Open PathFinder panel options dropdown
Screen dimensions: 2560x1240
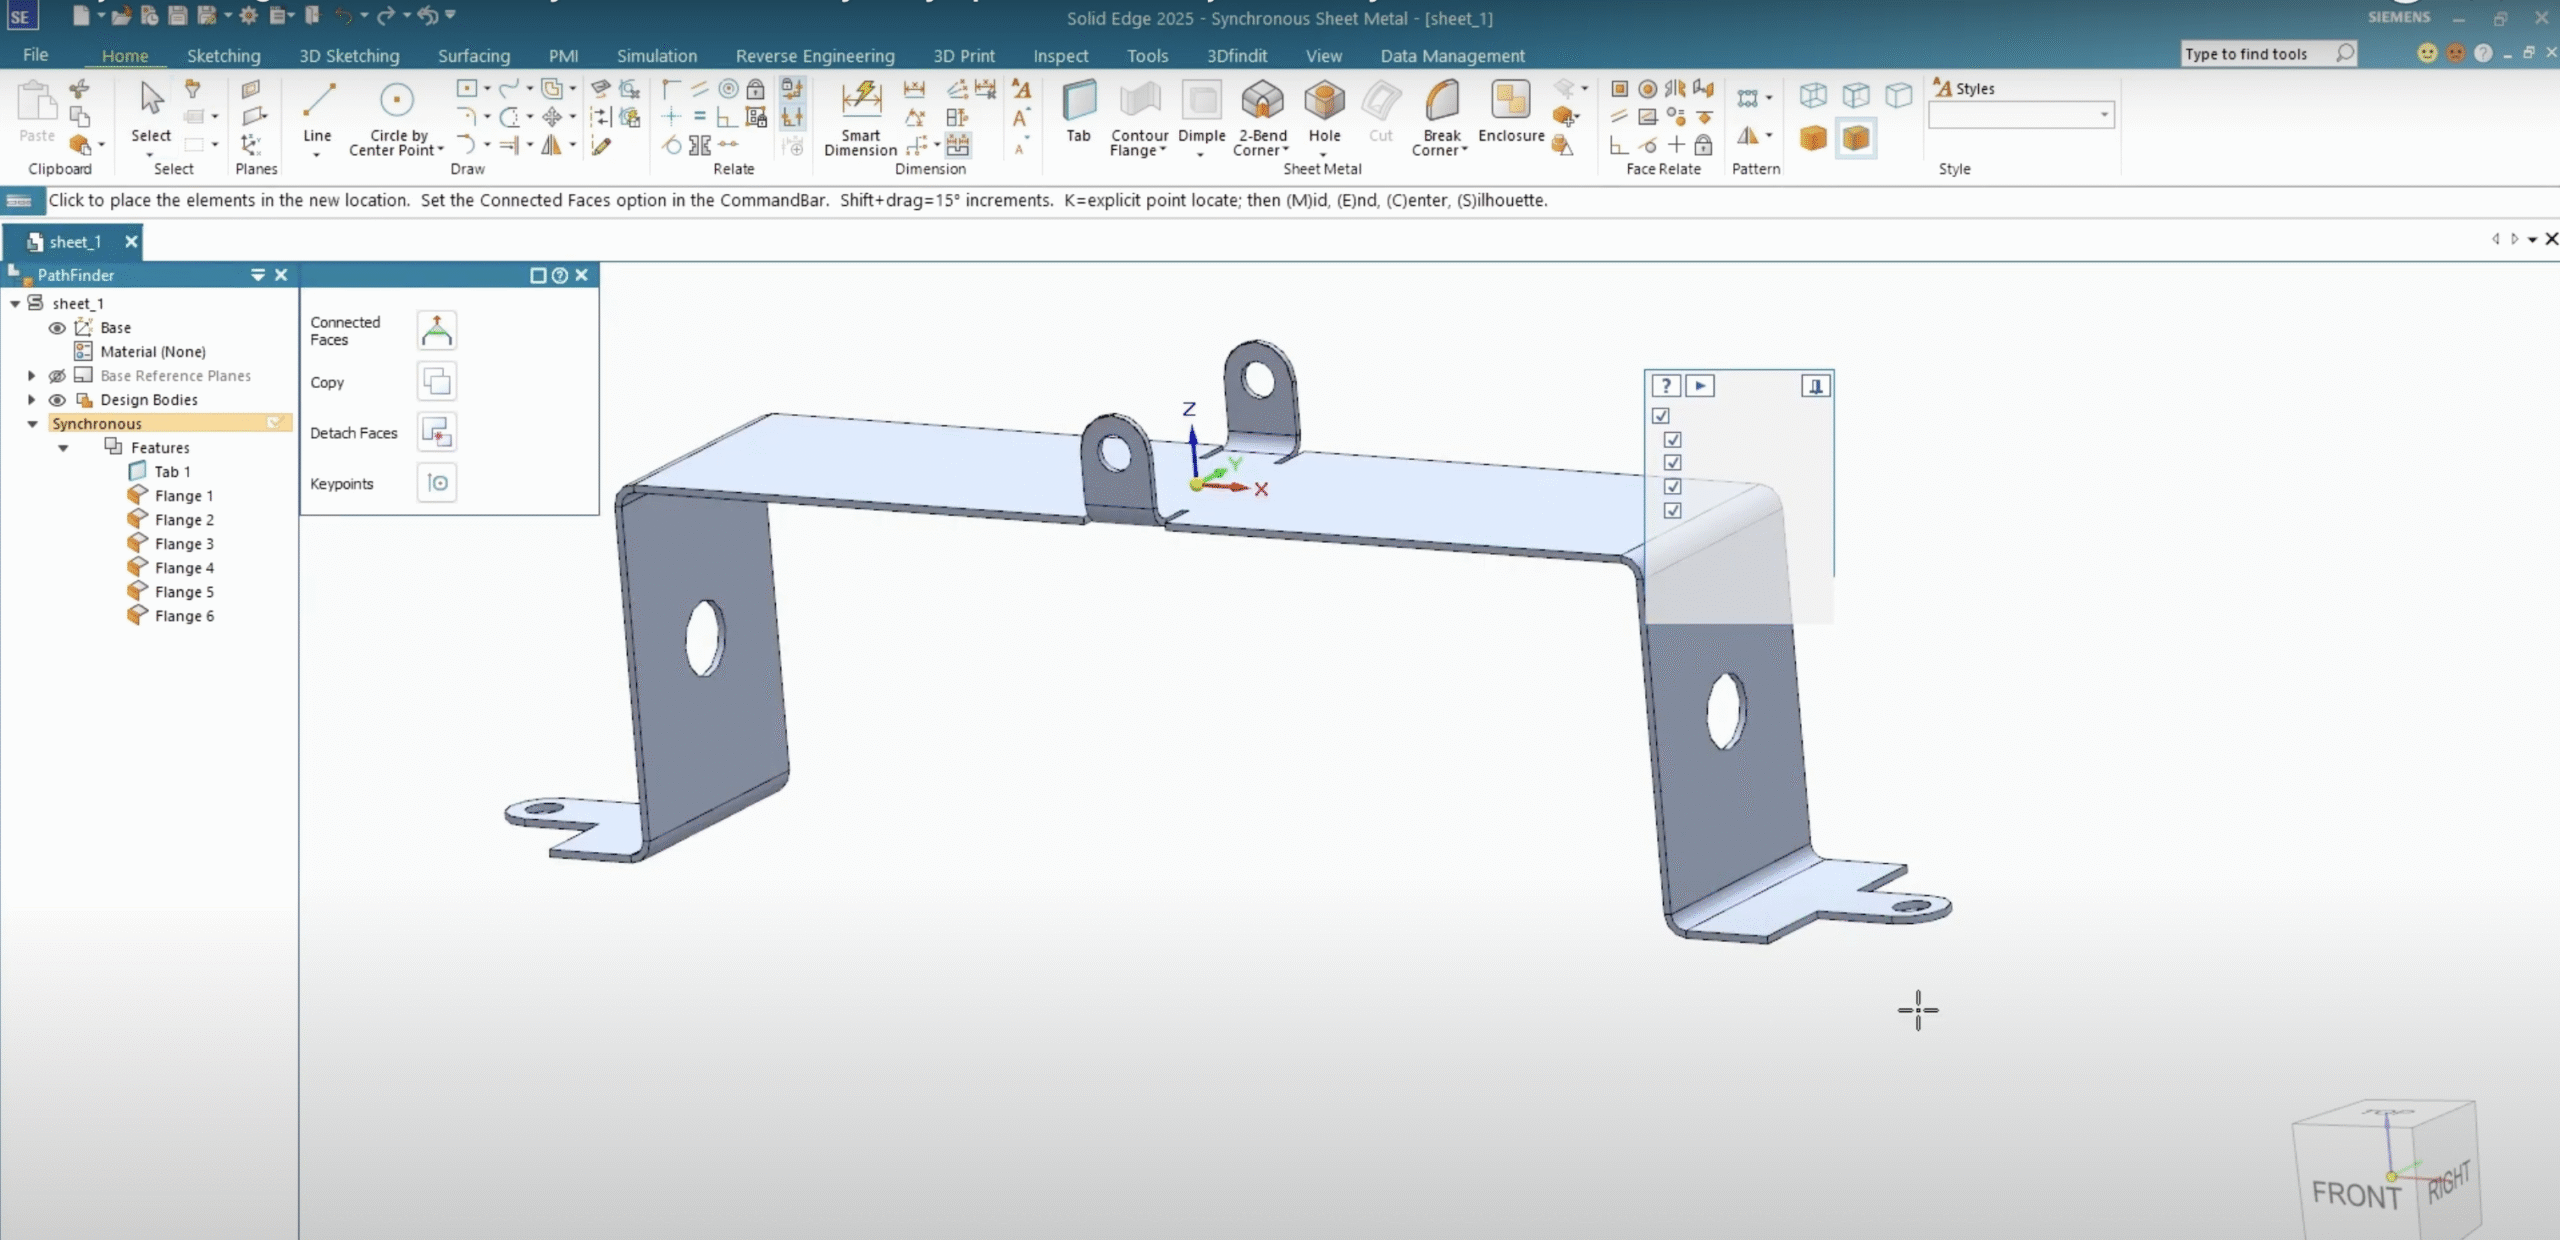tap(257, 275)
